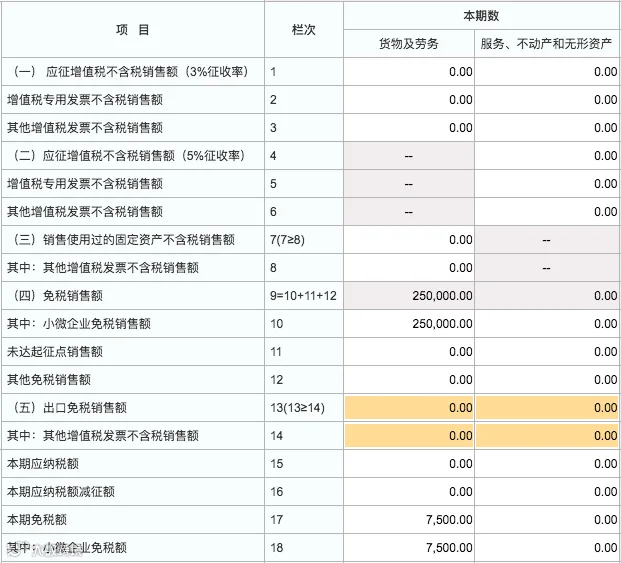Image resolution: width=621 pixels, height=563 pixels.
Task: Click the 栏次 column header
Action: (x=304, y=30)
